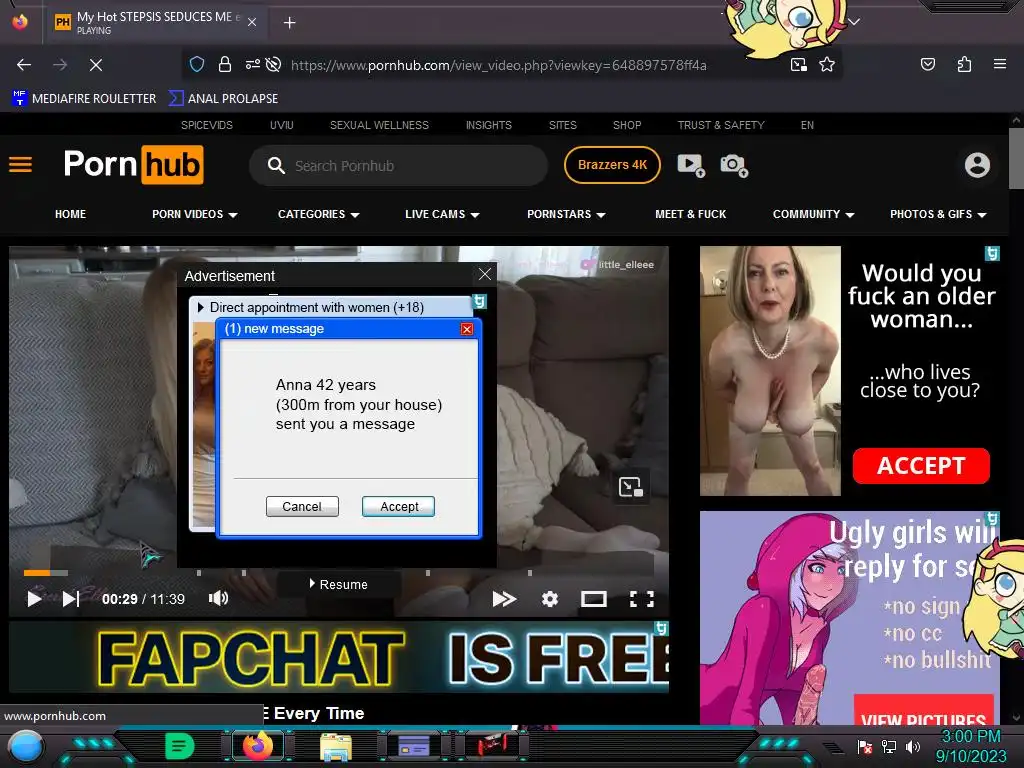Bookmark this page with the star

click(x=827, y=64)
